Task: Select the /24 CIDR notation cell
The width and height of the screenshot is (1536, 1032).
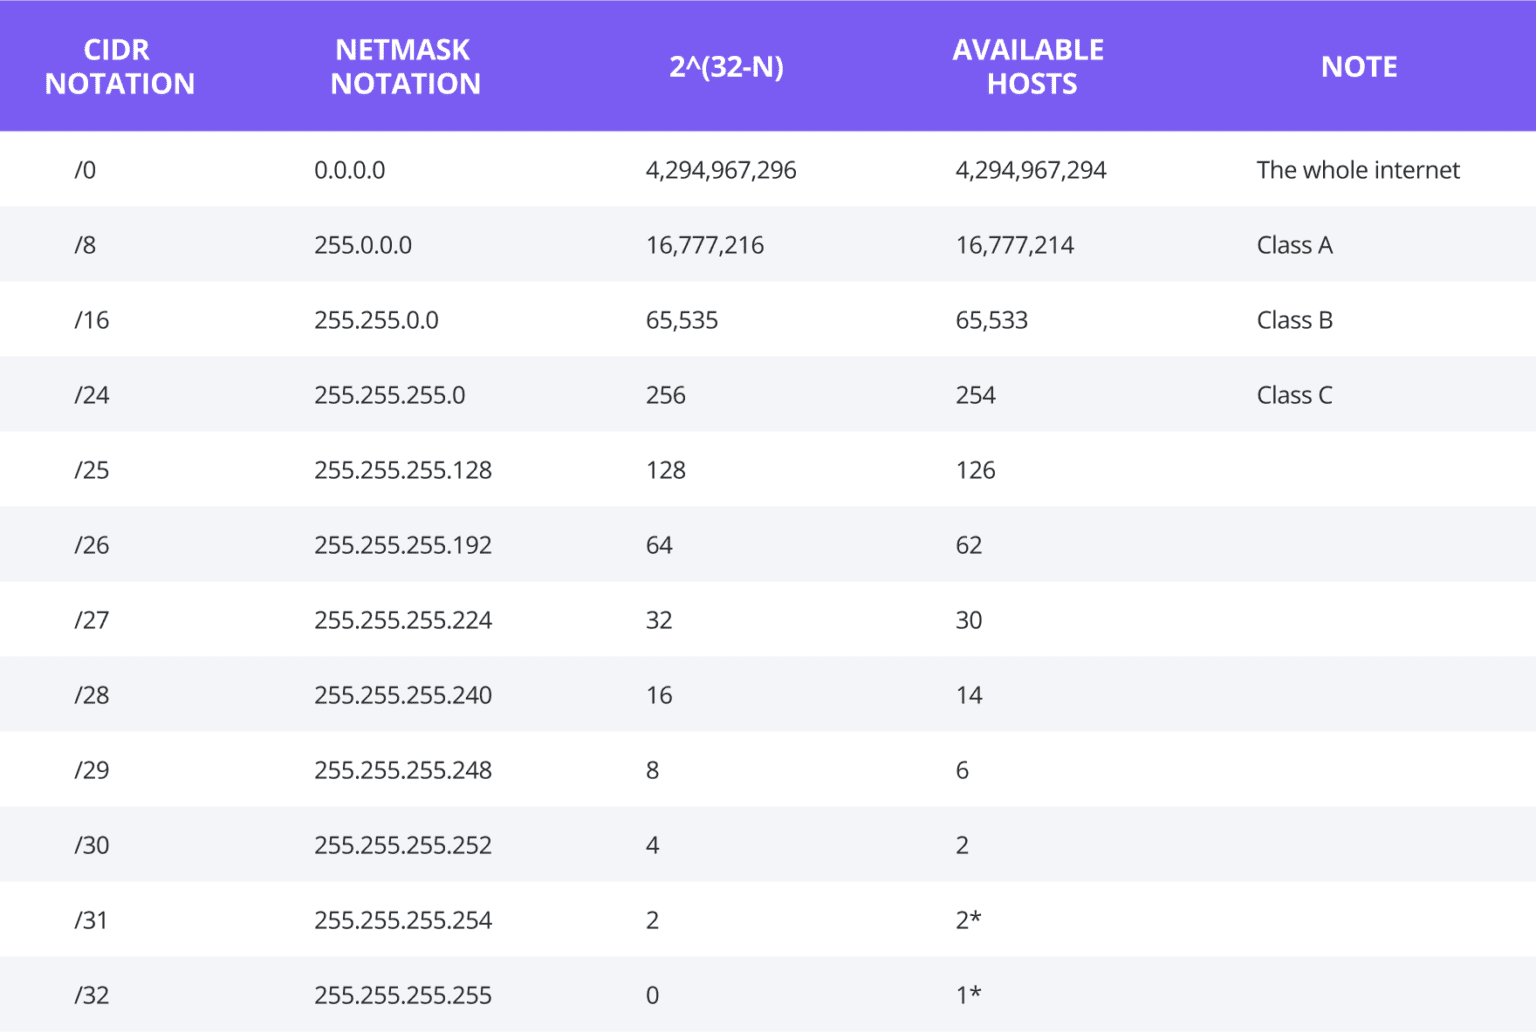Action: click(91, 394)
